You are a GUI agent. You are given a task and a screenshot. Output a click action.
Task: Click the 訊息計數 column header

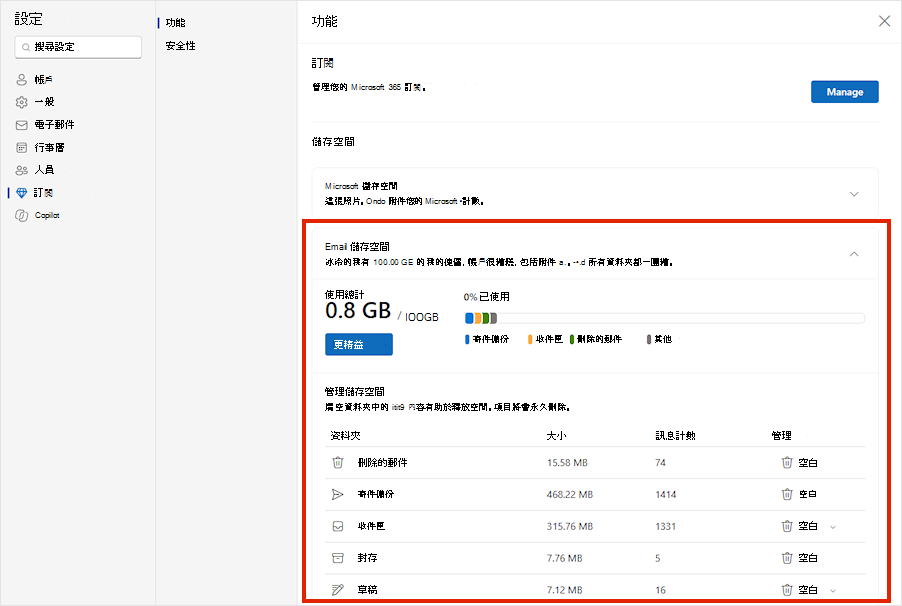[x=675, y=436]
